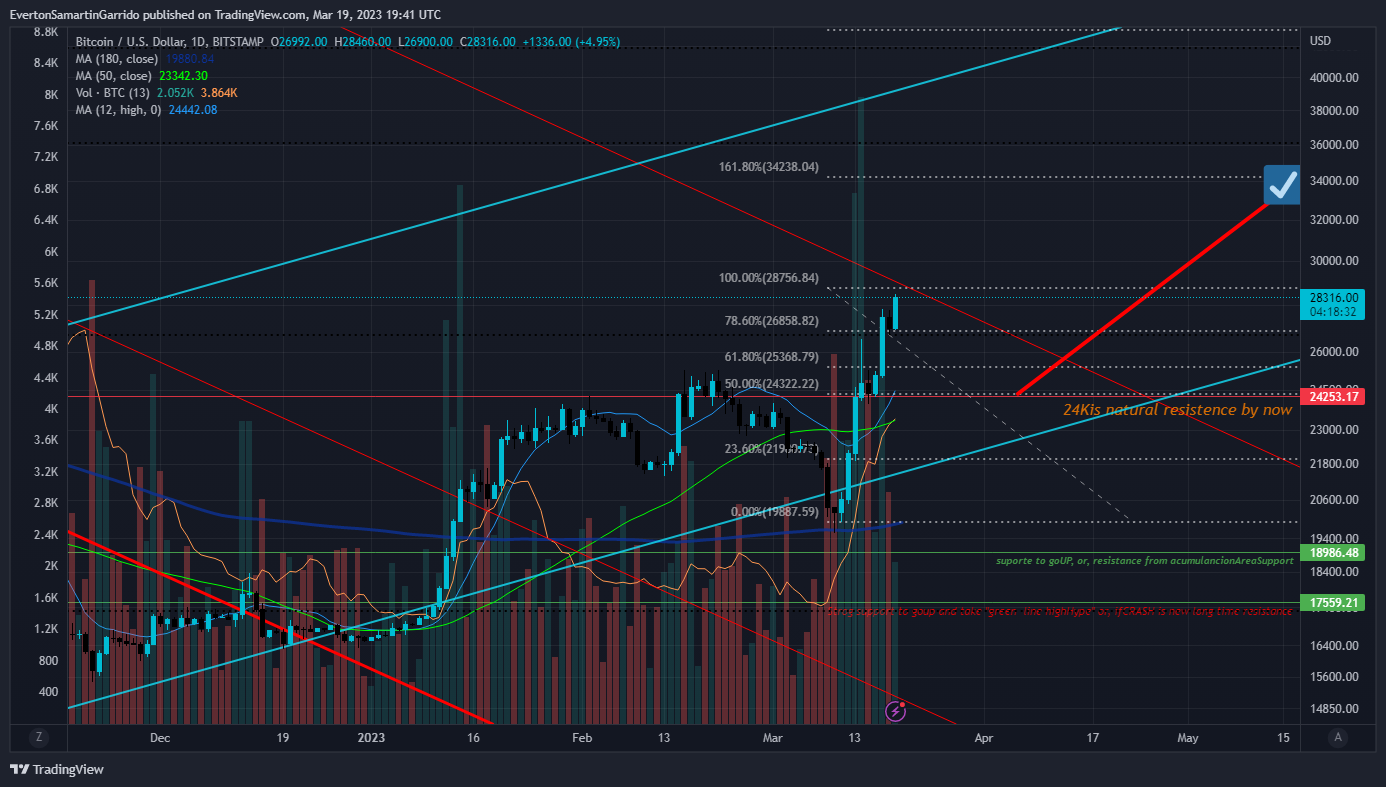Click the 2.4K volume axis tick
The width and height of the screenshot is (1386, 787).
(x=45, y=535)
